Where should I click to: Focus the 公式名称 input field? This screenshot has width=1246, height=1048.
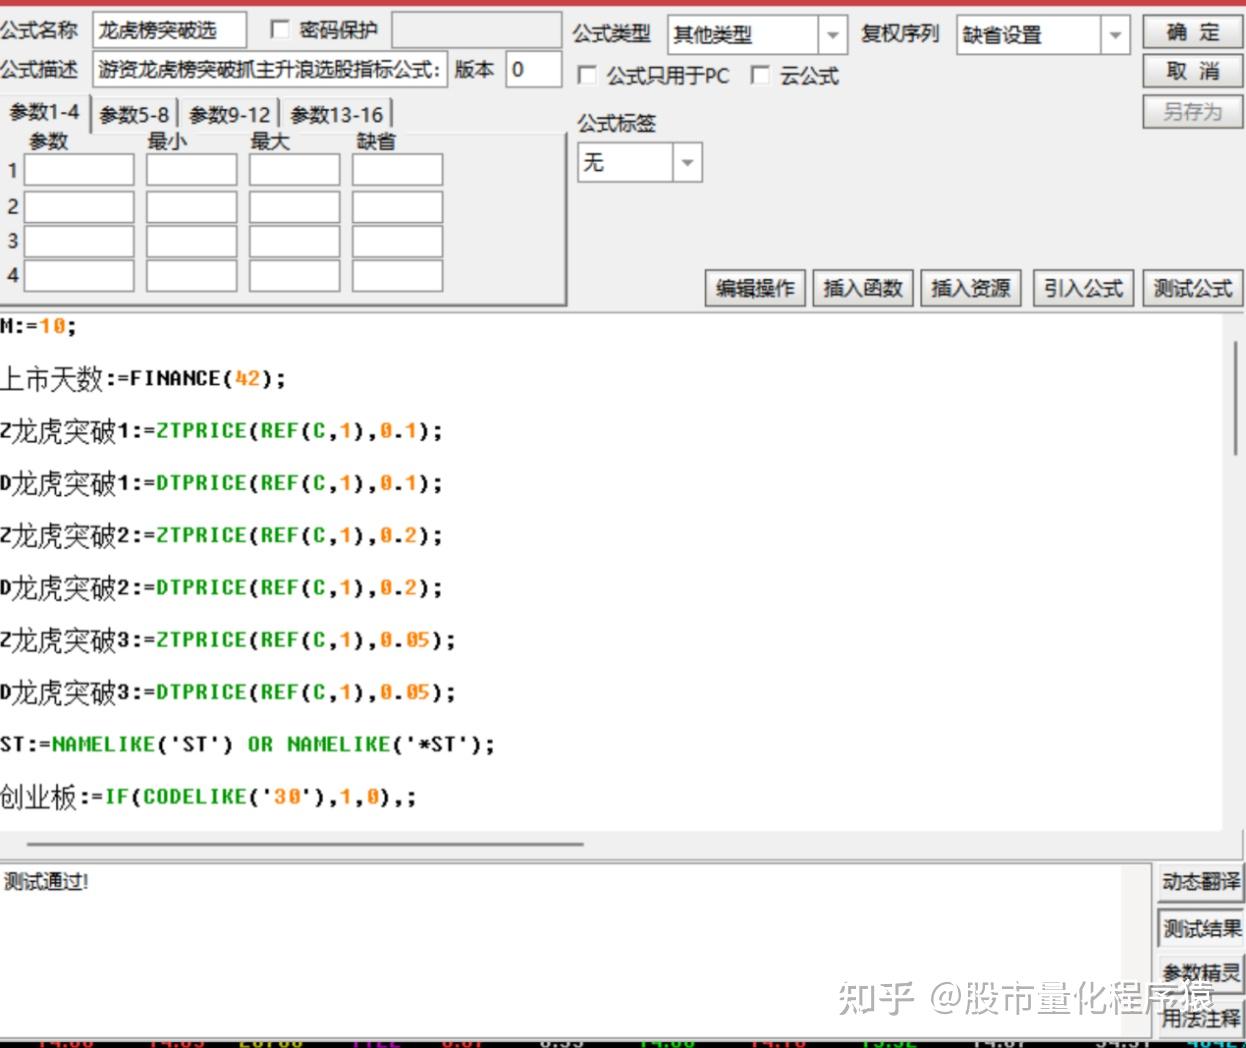pyautogui.click(x=169, y=30)
